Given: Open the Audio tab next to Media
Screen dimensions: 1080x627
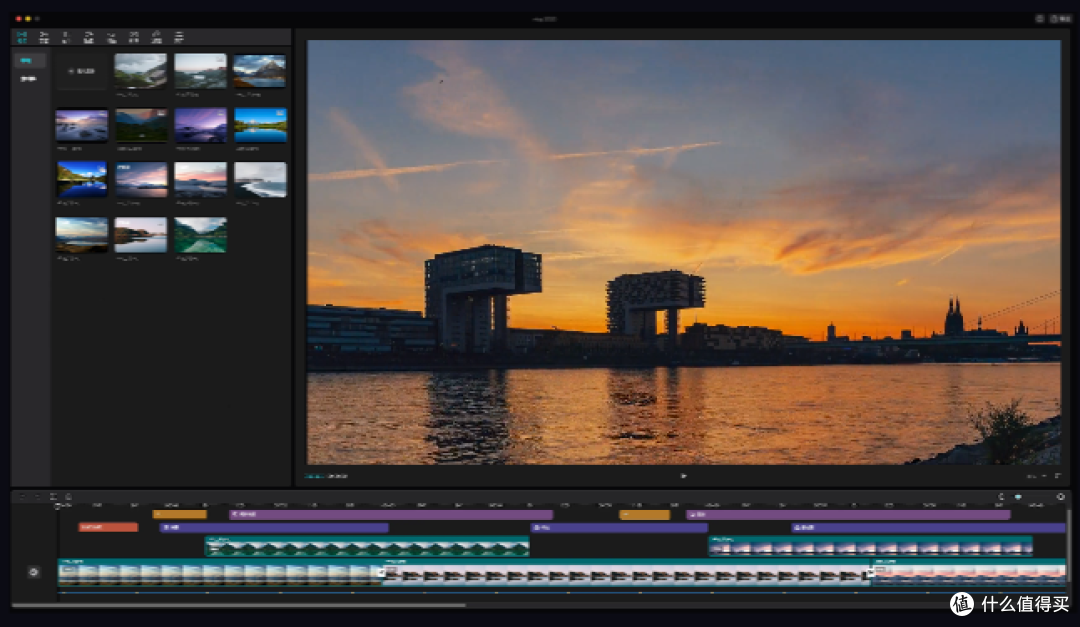Looking at the screenshot, I should click(44, 37).
